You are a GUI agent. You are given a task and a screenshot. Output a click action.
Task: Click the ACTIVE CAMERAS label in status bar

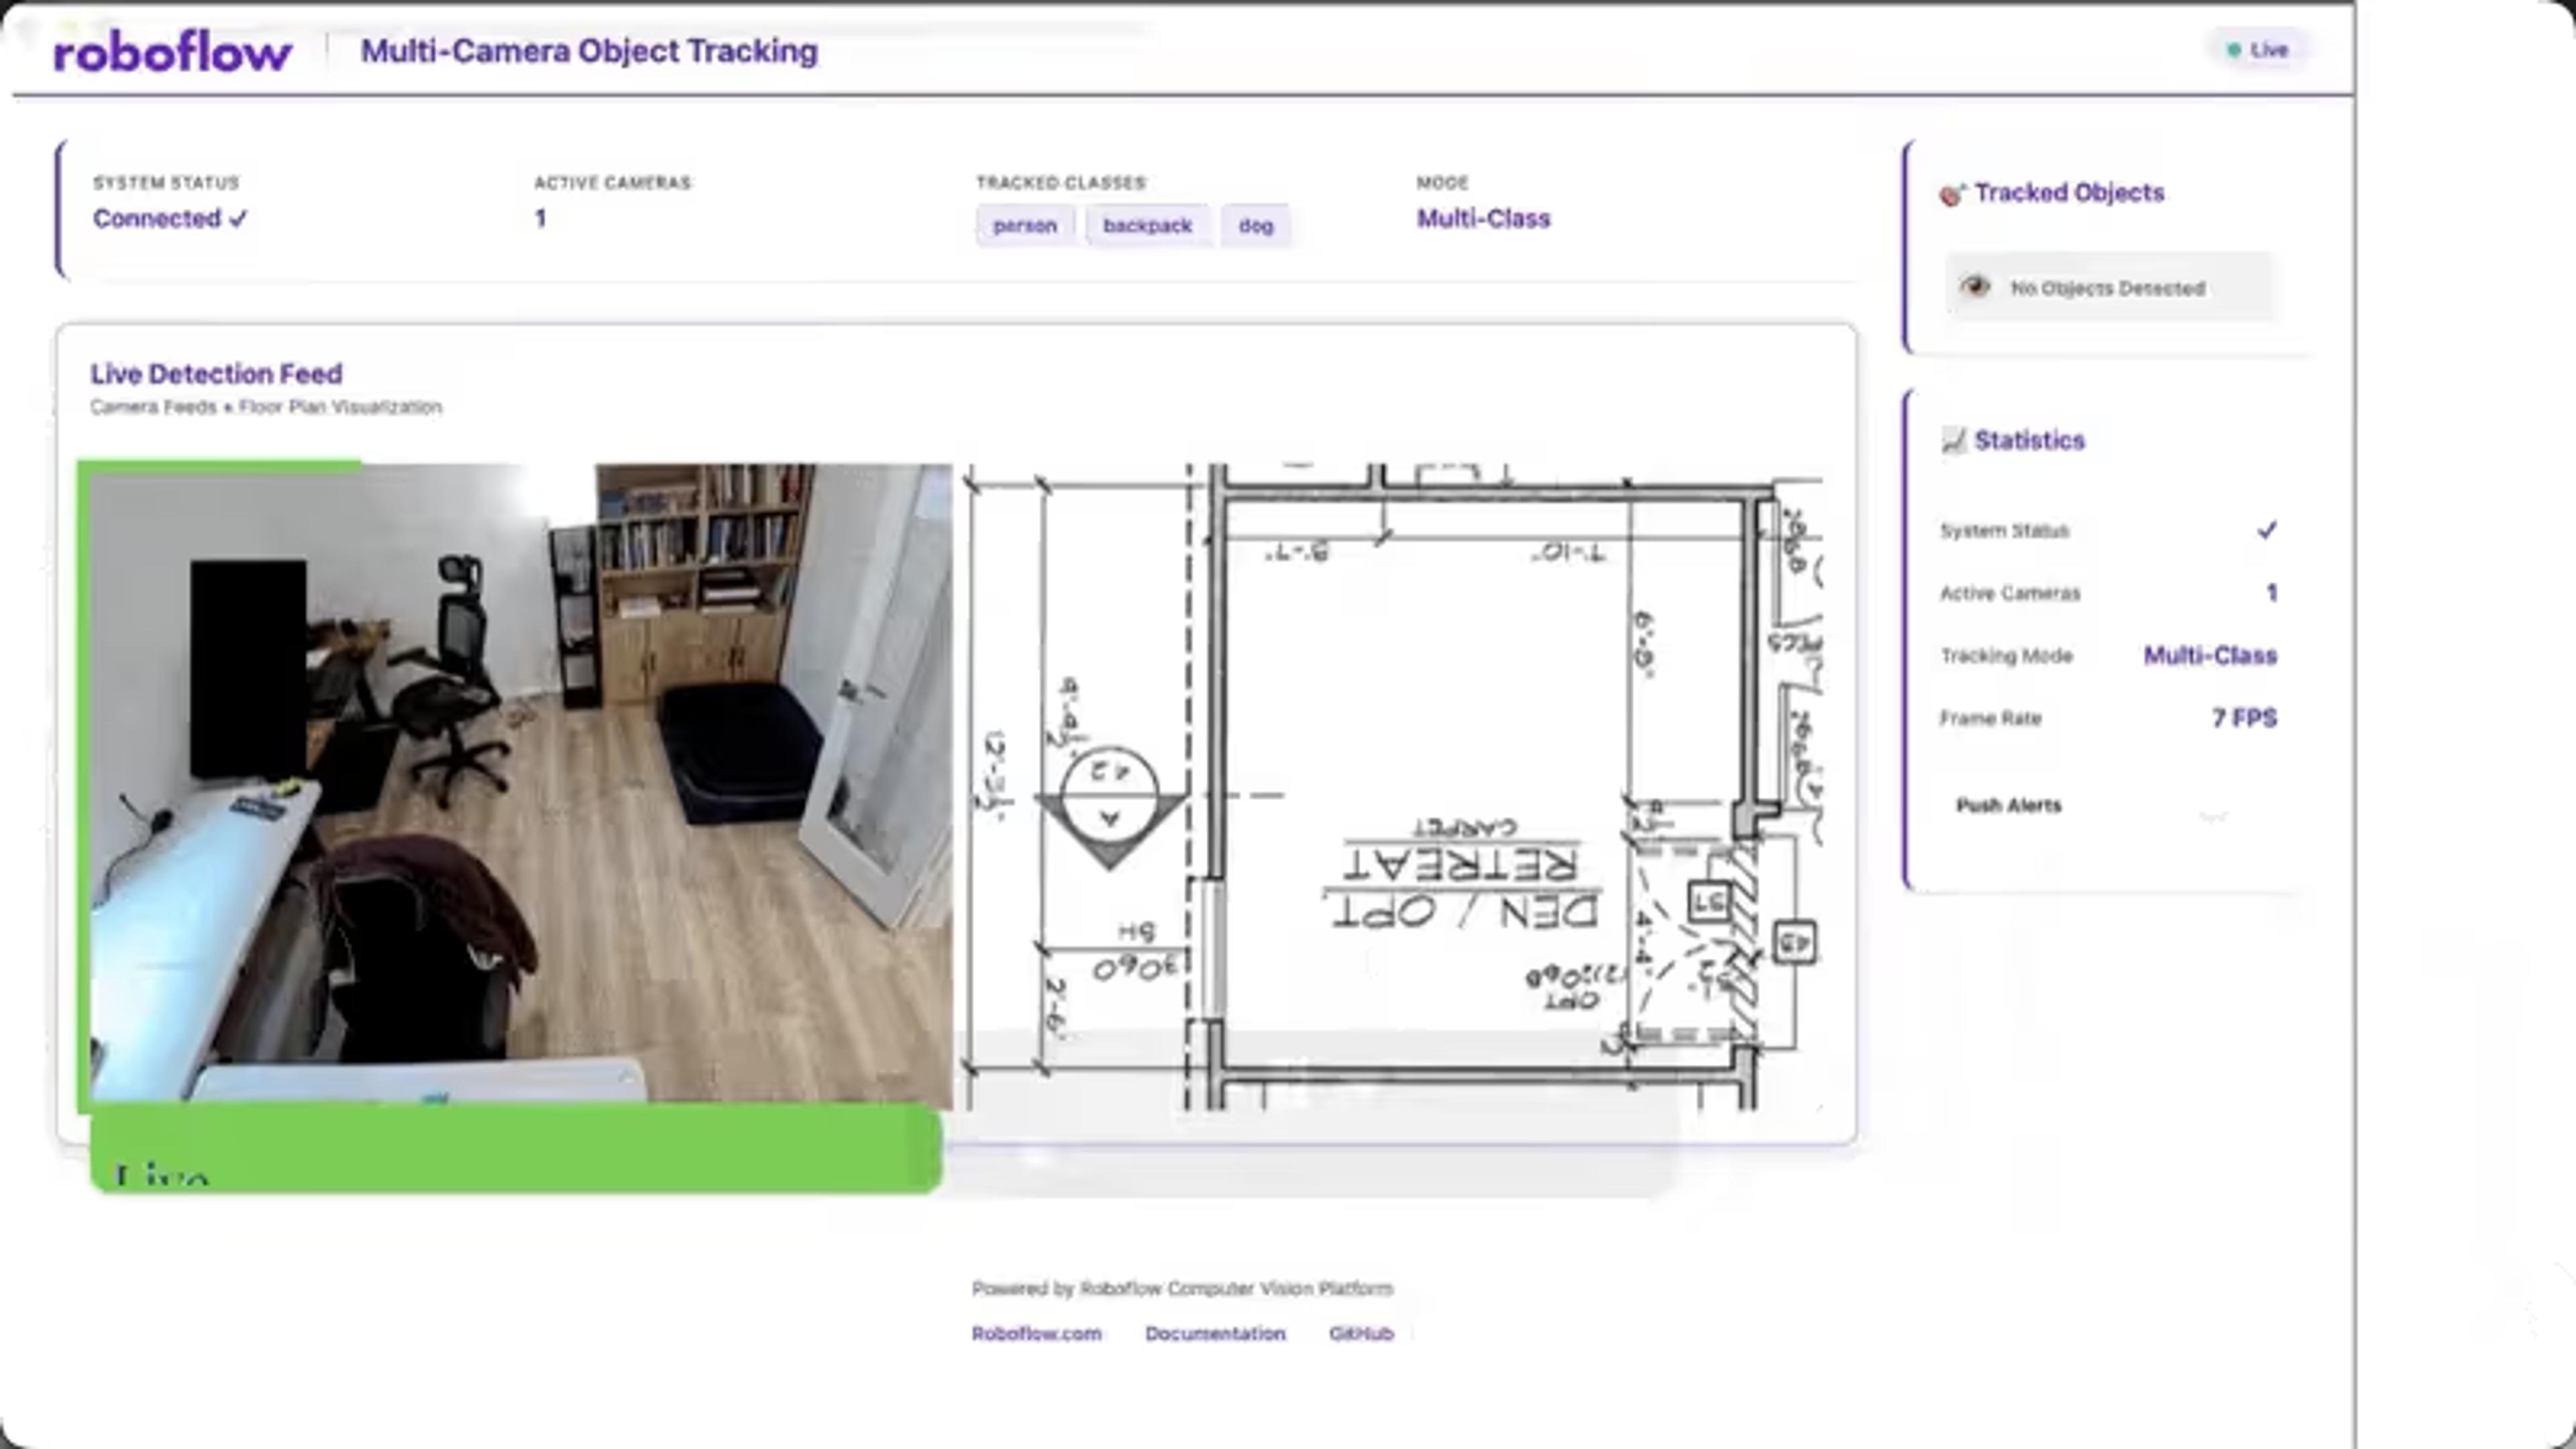click(612, 183)
